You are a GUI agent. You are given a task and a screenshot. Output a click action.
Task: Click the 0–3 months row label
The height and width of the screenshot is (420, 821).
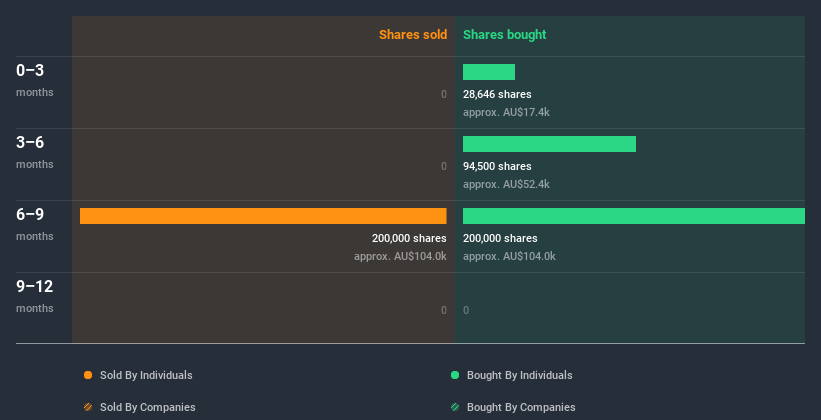[x=35, y=80]
